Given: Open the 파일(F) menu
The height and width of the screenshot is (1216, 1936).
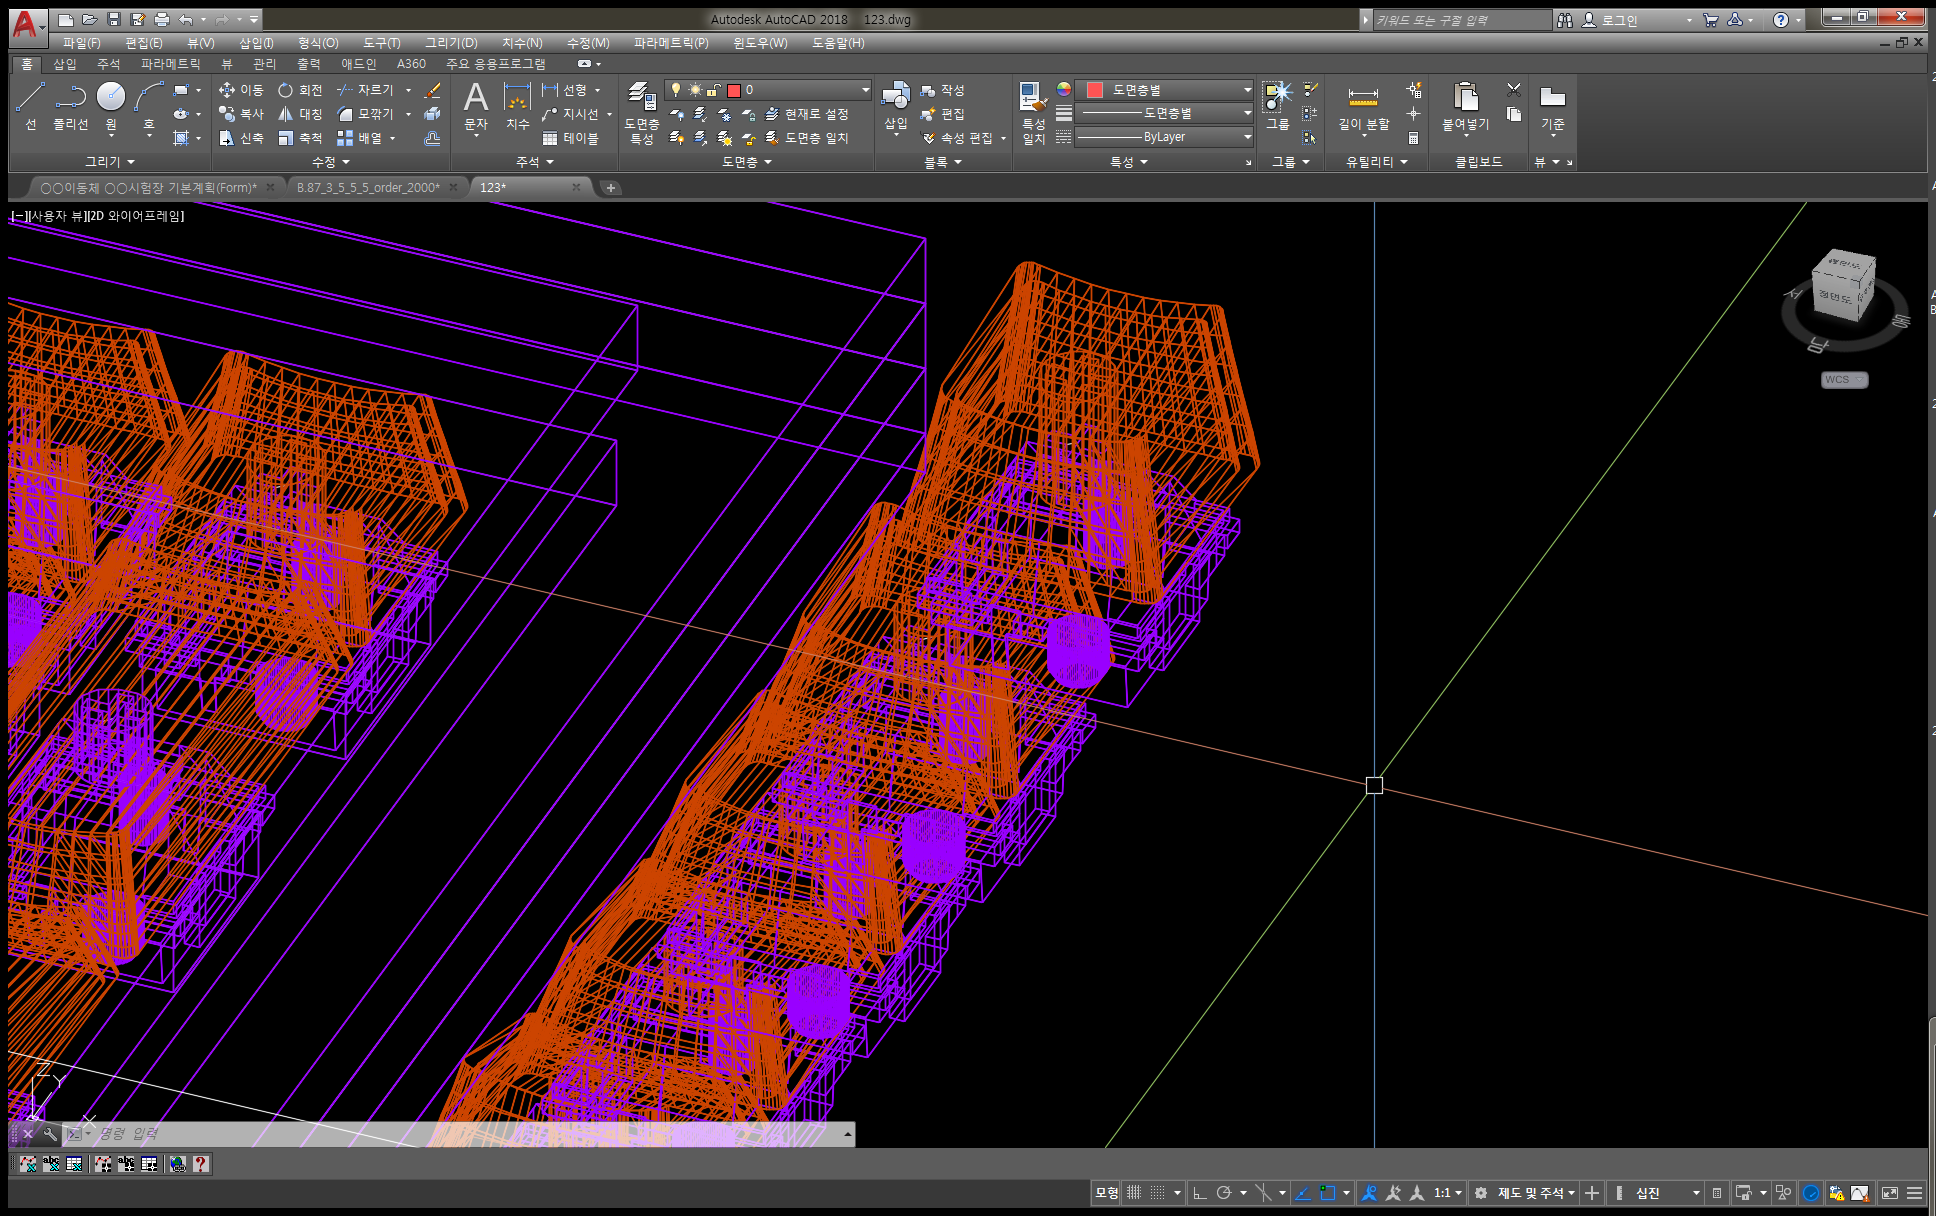Looking at the screenshot, I should click(81, 43).
